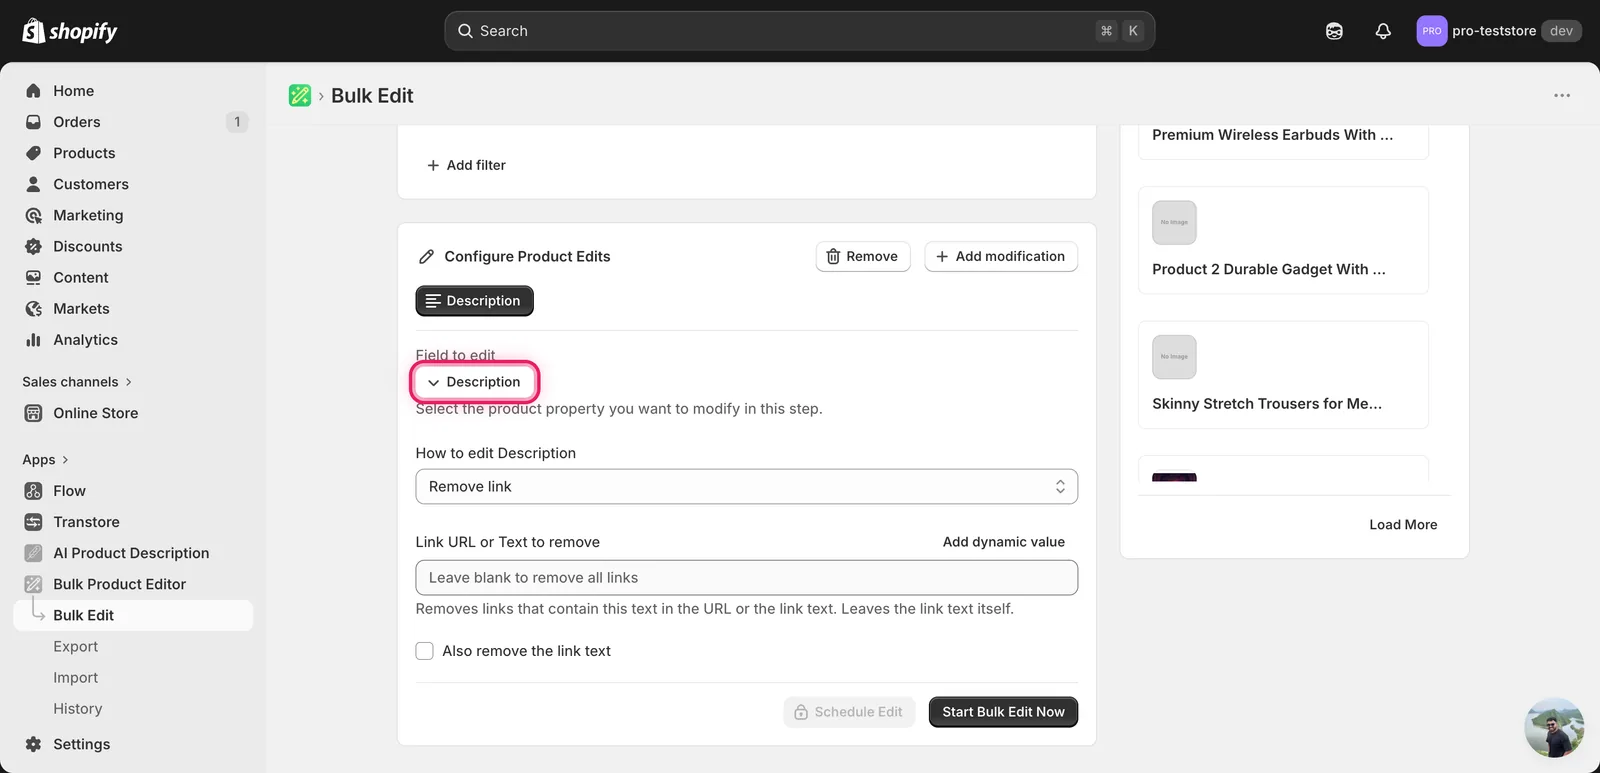Open the Marketing target icon
Viewport: 1600px width, 773px height.
point(33,215)
